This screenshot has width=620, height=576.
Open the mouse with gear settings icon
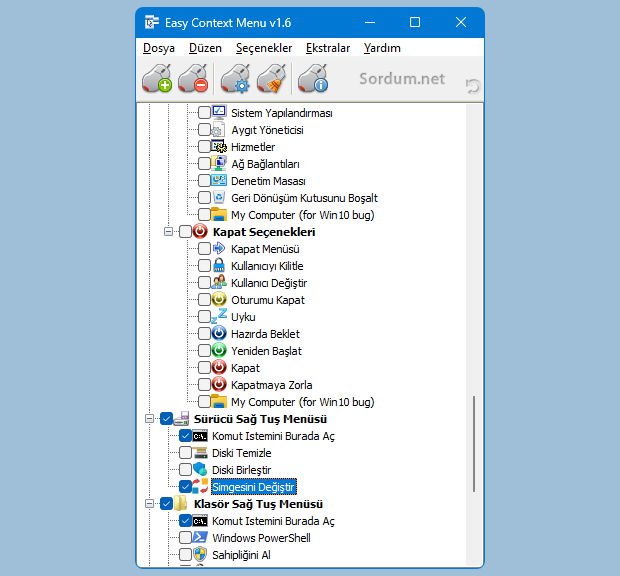(x=235, y=78)
